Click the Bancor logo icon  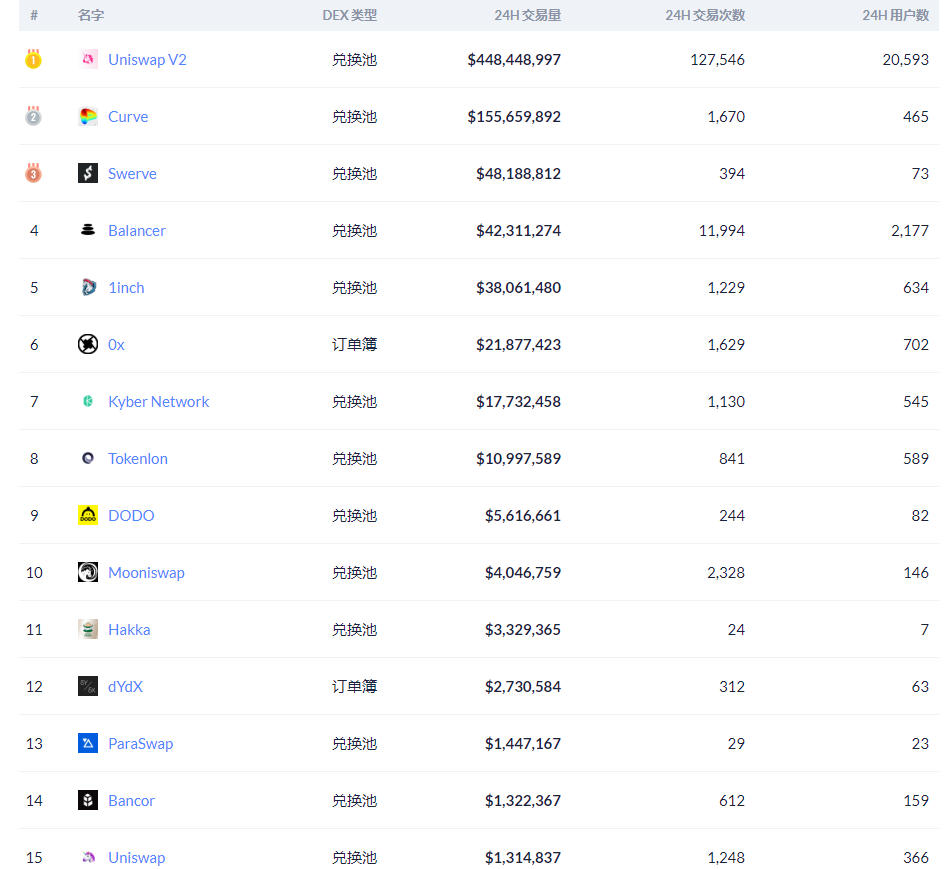point(88,801)
